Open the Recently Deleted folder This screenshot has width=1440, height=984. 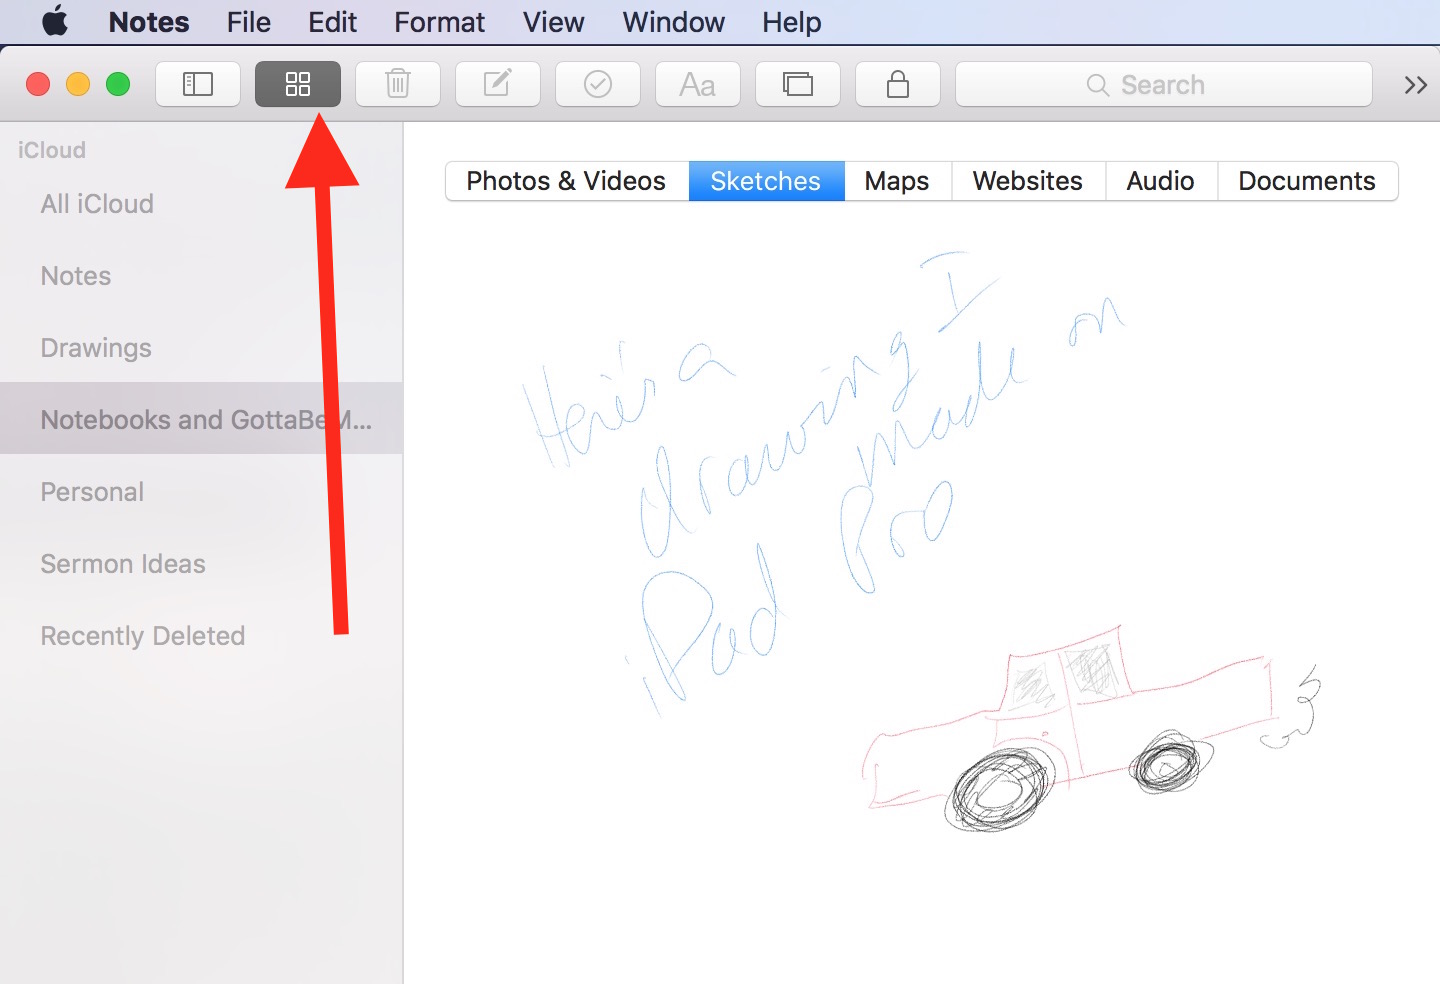point(142,635)
